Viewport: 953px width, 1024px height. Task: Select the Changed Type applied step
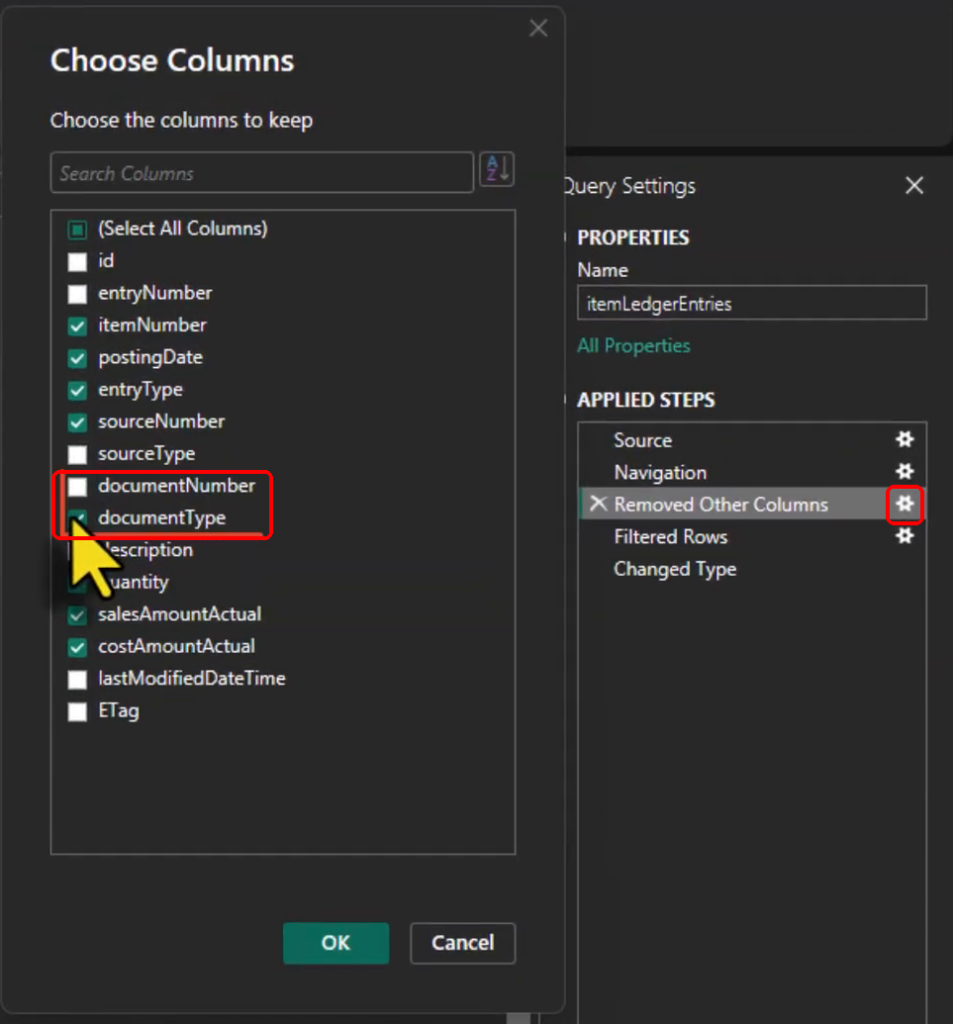pyautogui.click(x=675, y=569)
